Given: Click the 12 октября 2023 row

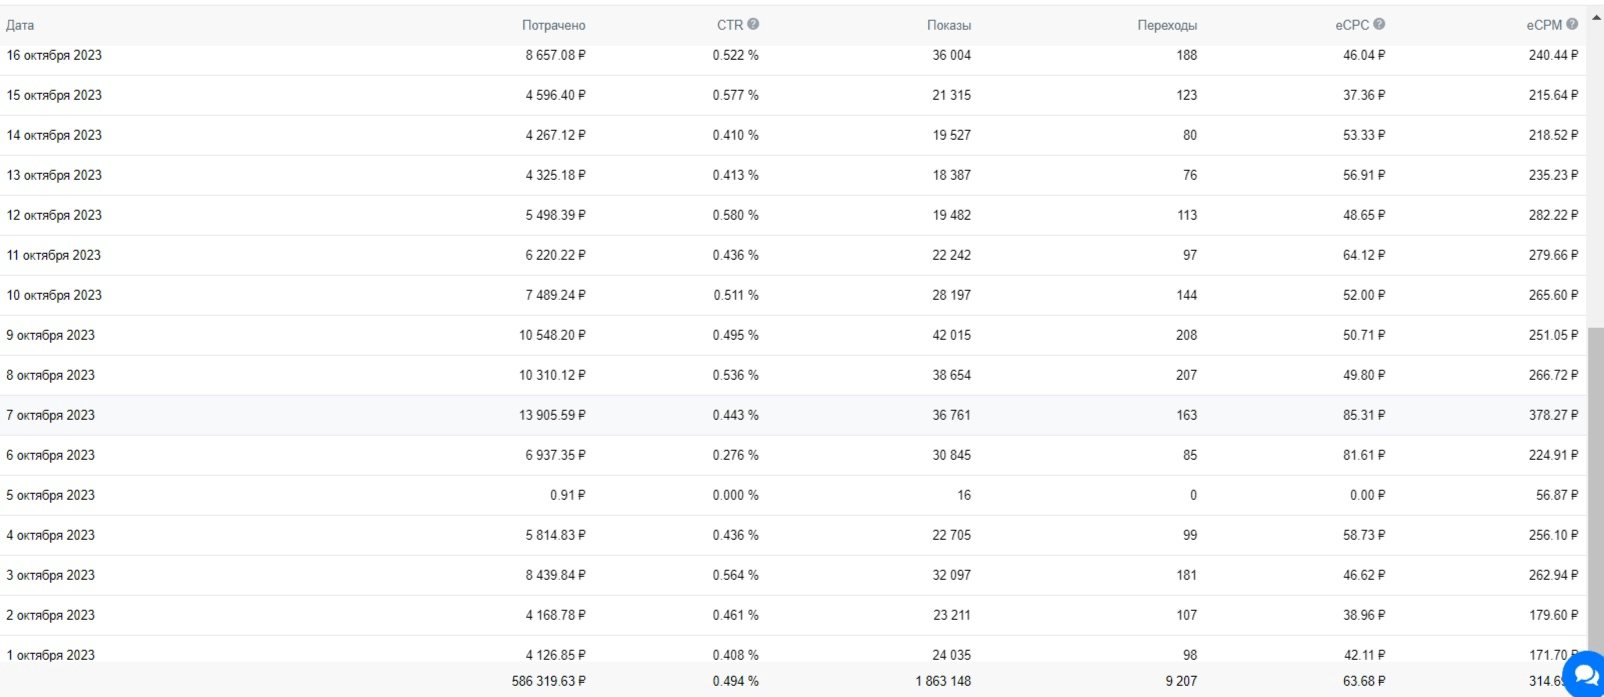Looking at the screenshot, I should 793,215.
